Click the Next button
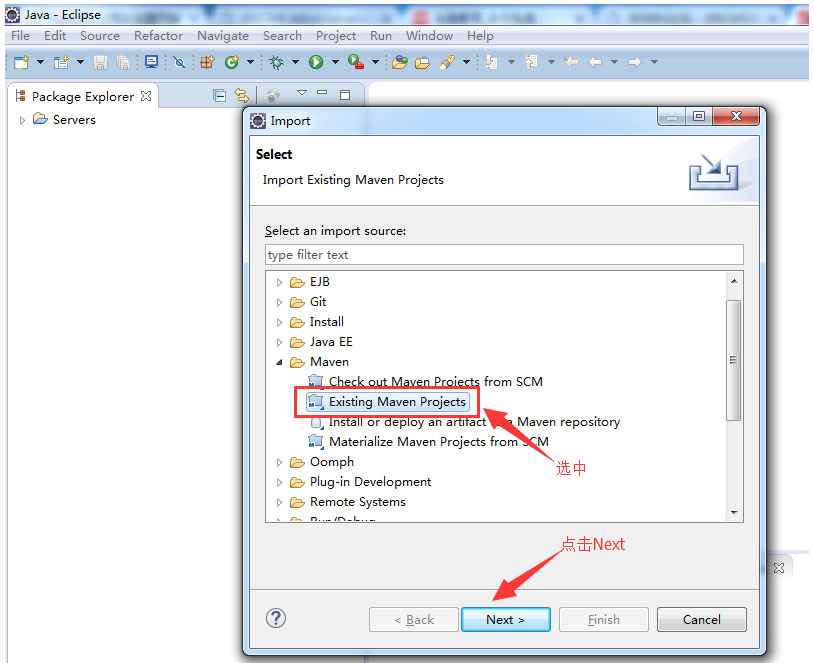 (505, 620)
